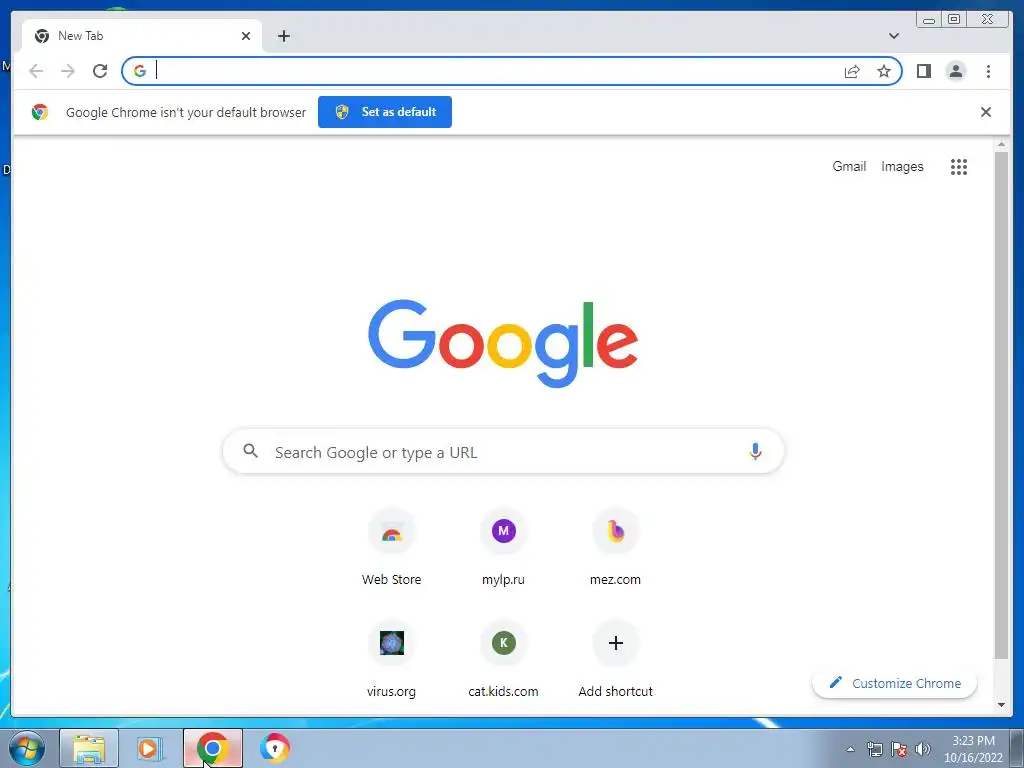Screen dimensions: 1024x768
Task: Open the volume speaker tray icon
Action: coord(923,749)
